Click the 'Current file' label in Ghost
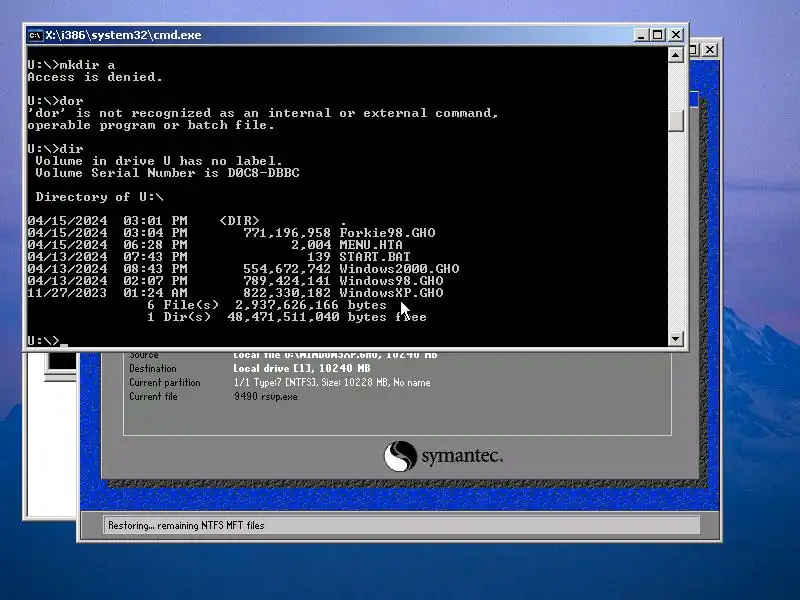 point(153,396)
